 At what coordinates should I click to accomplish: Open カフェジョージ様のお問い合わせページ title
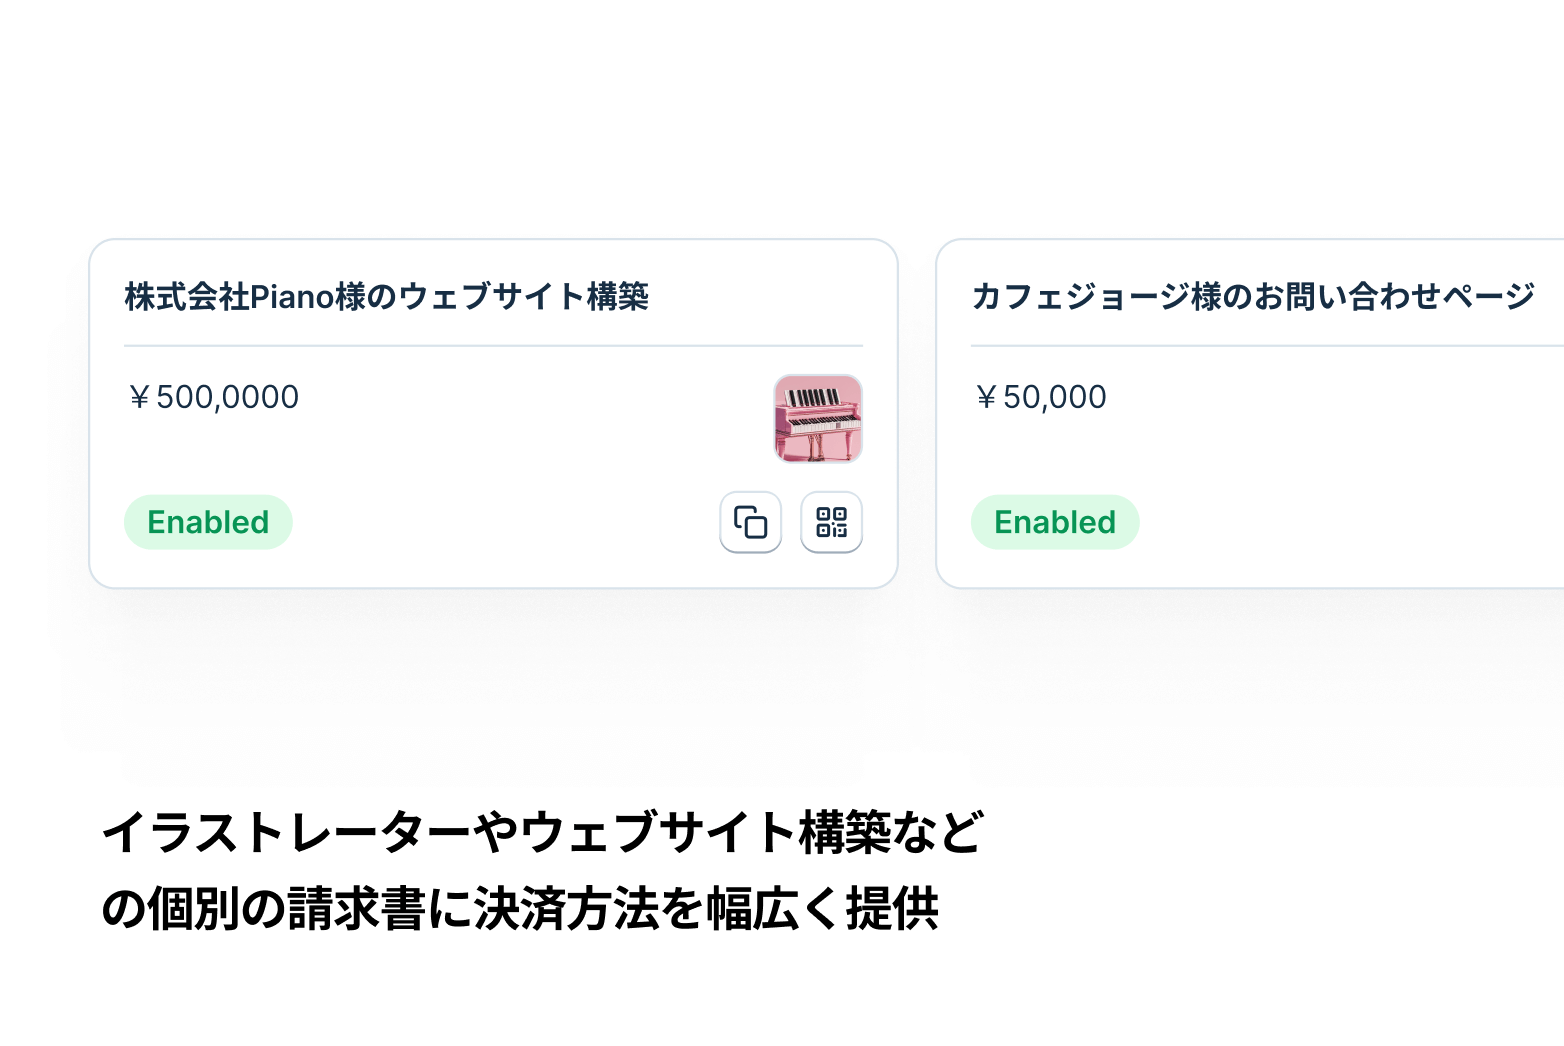pyautogui.click(x=1252, y=297)
